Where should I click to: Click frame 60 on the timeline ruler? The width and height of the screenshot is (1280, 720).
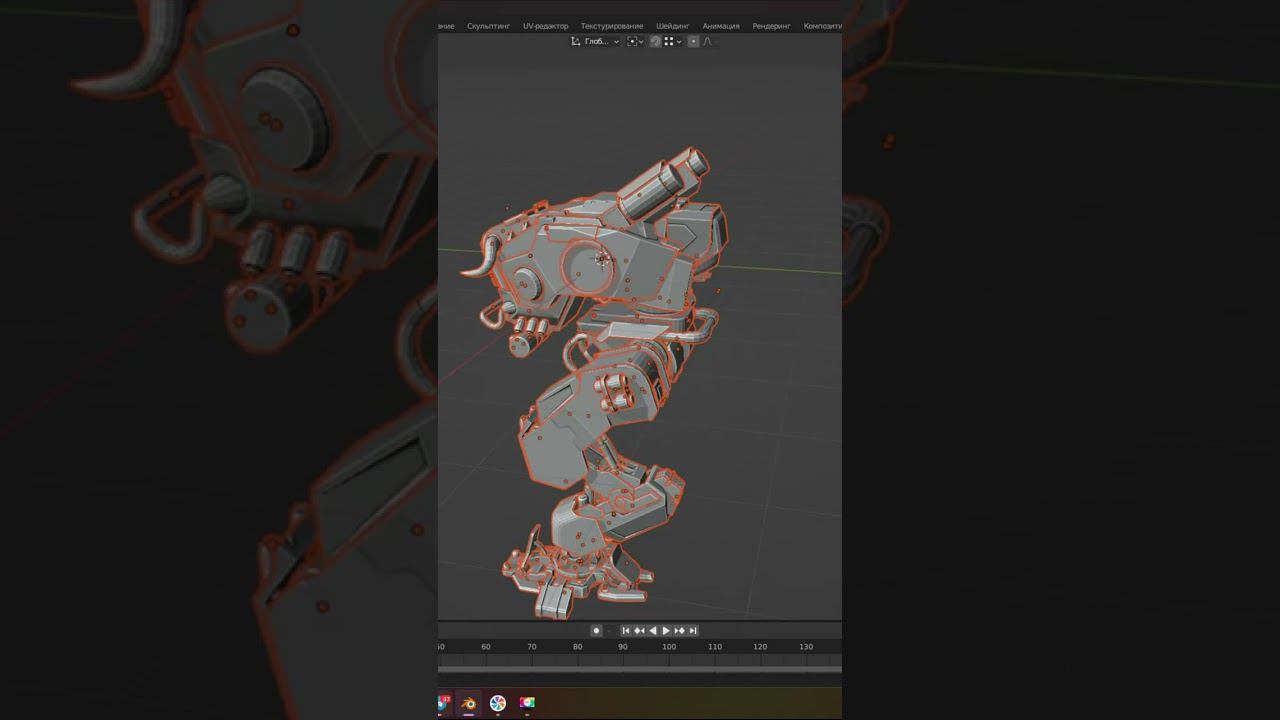click(x=486, y=647)
